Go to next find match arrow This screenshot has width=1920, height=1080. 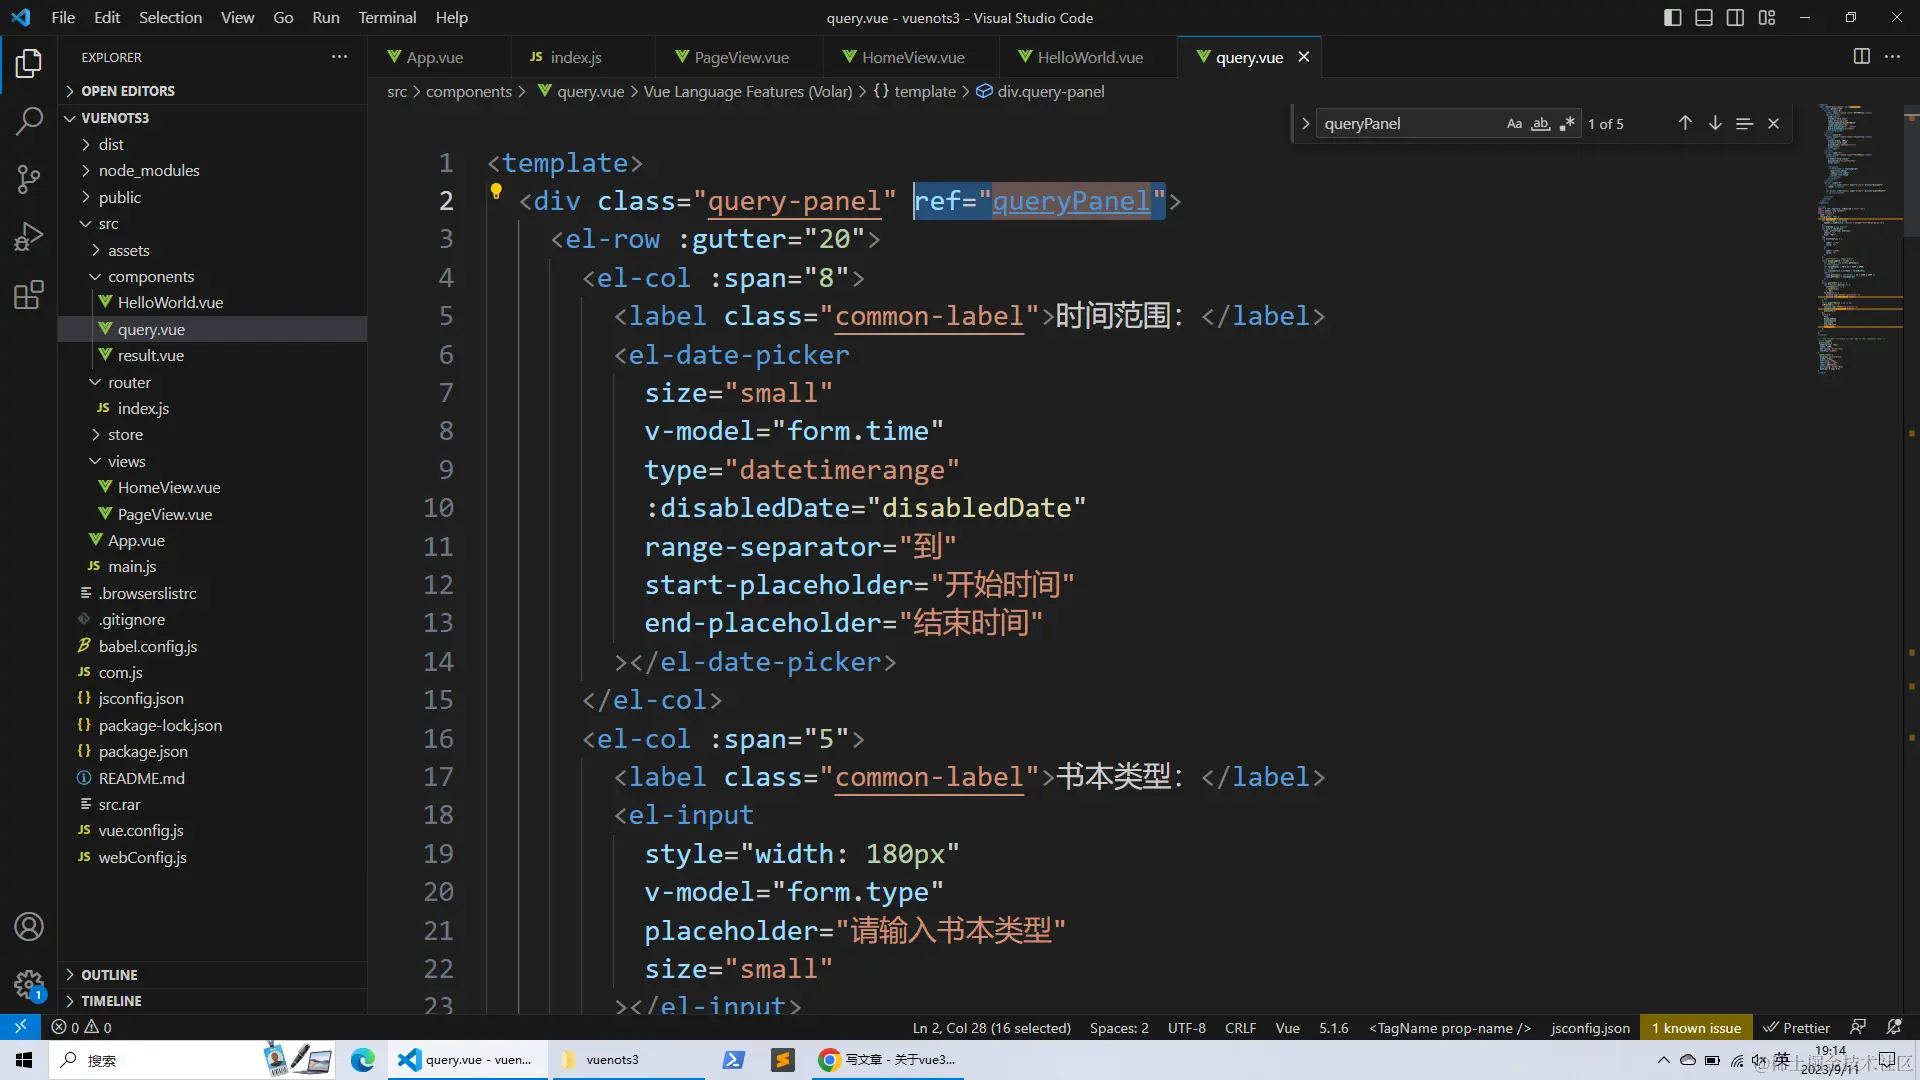tap(1715, 123)
